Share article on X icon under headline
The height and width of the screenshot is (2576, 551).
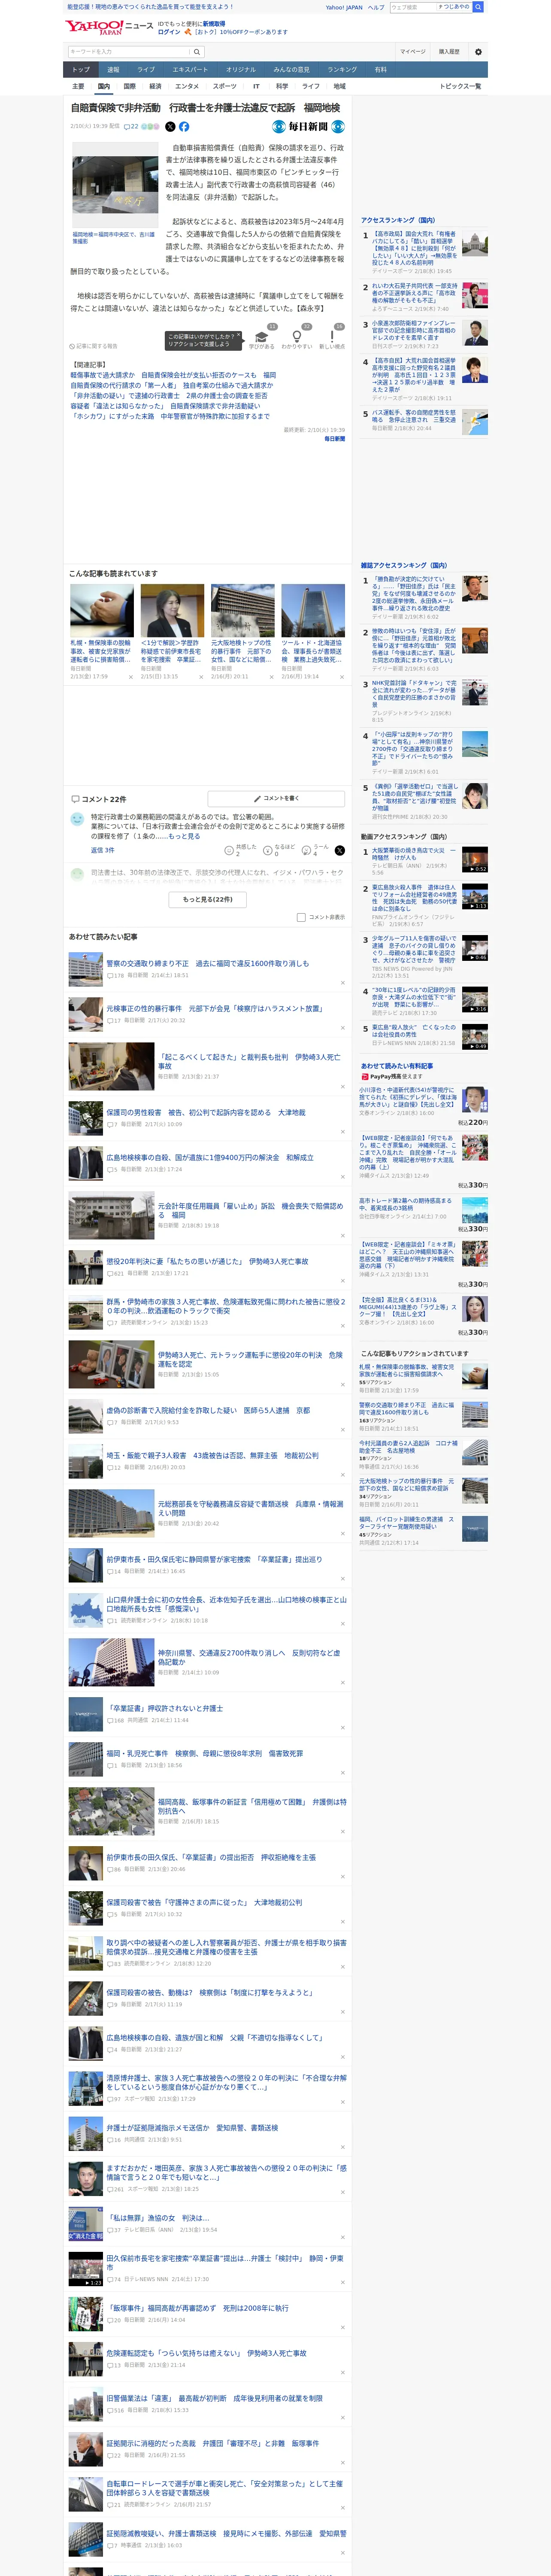coord(170,127)
